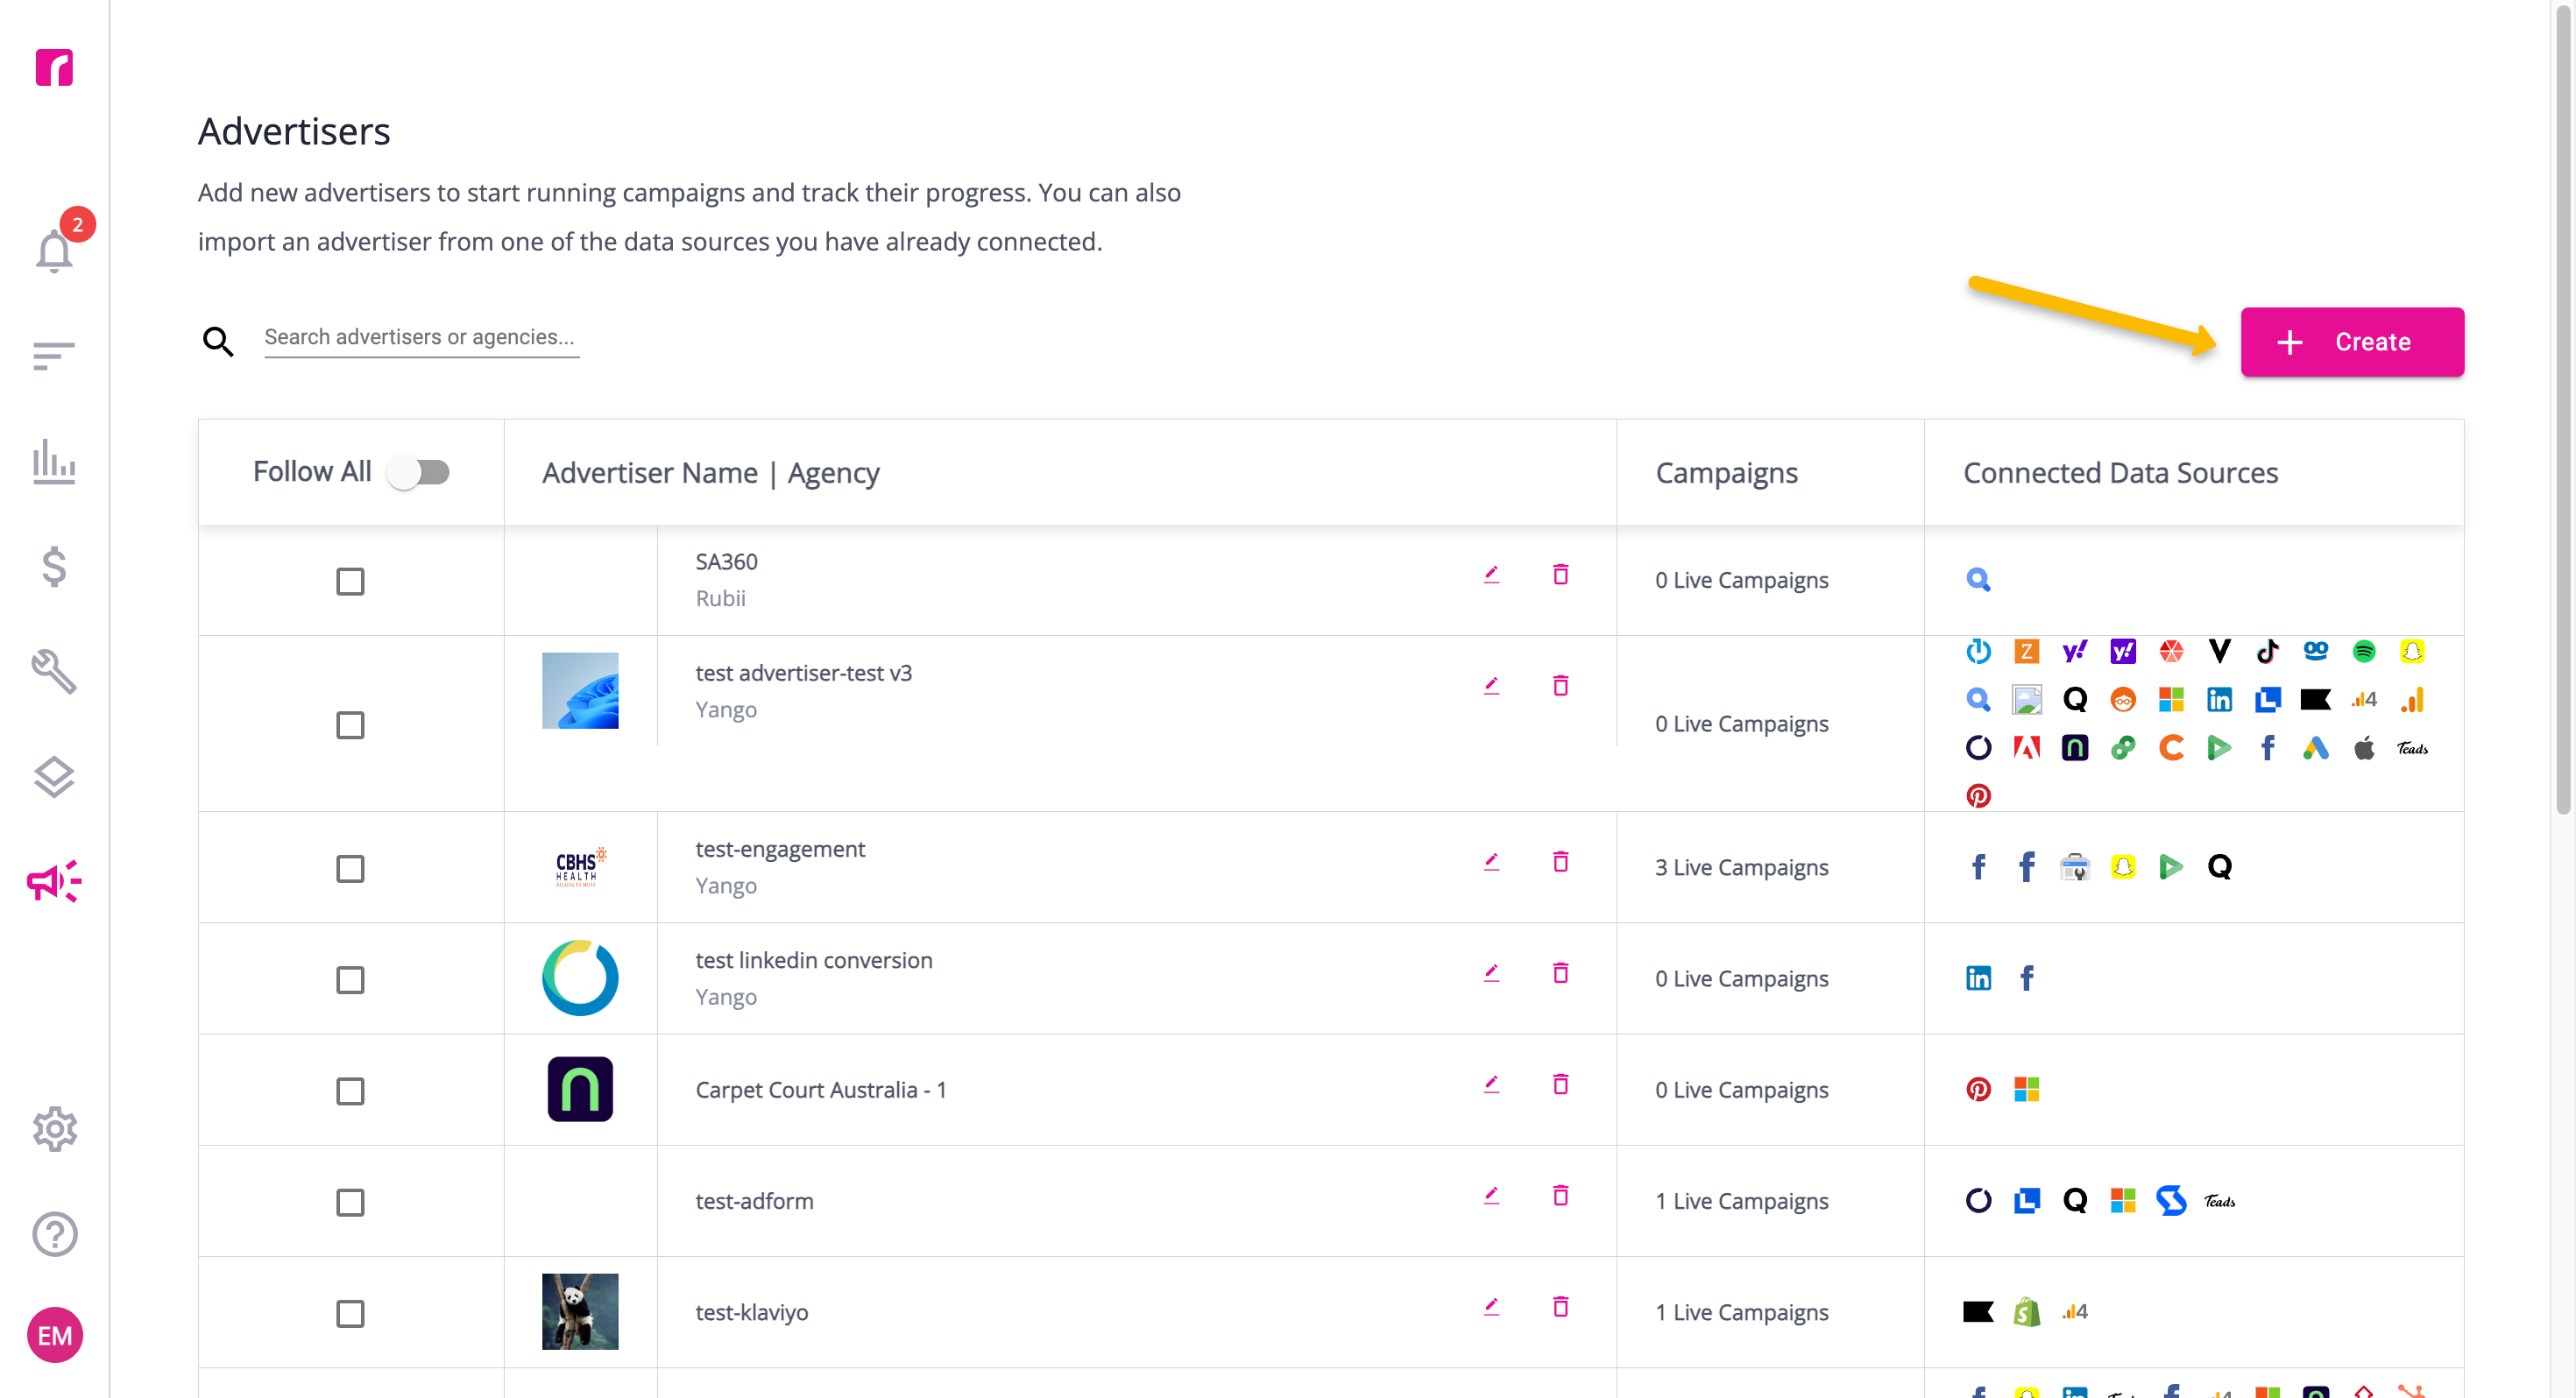
Task: Delete the test-engagement advertiser
Action: (x=1560, y=861)
